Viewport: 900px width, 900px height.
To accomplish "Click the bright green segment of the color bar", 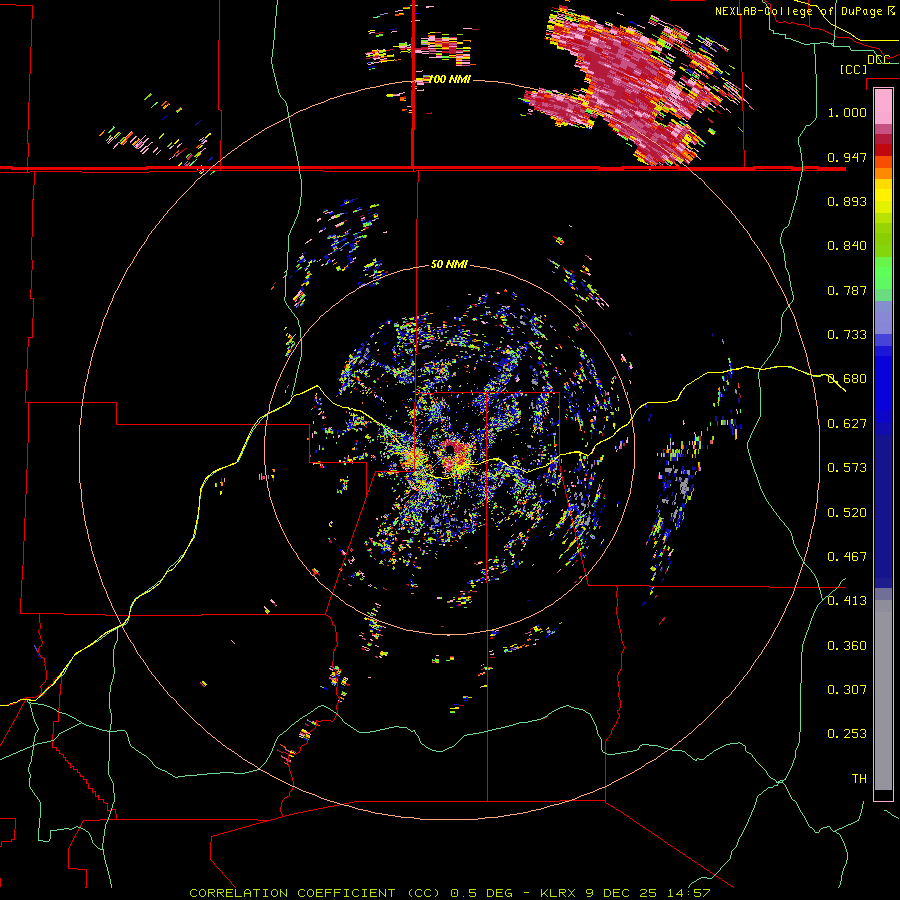I will 883,273.
